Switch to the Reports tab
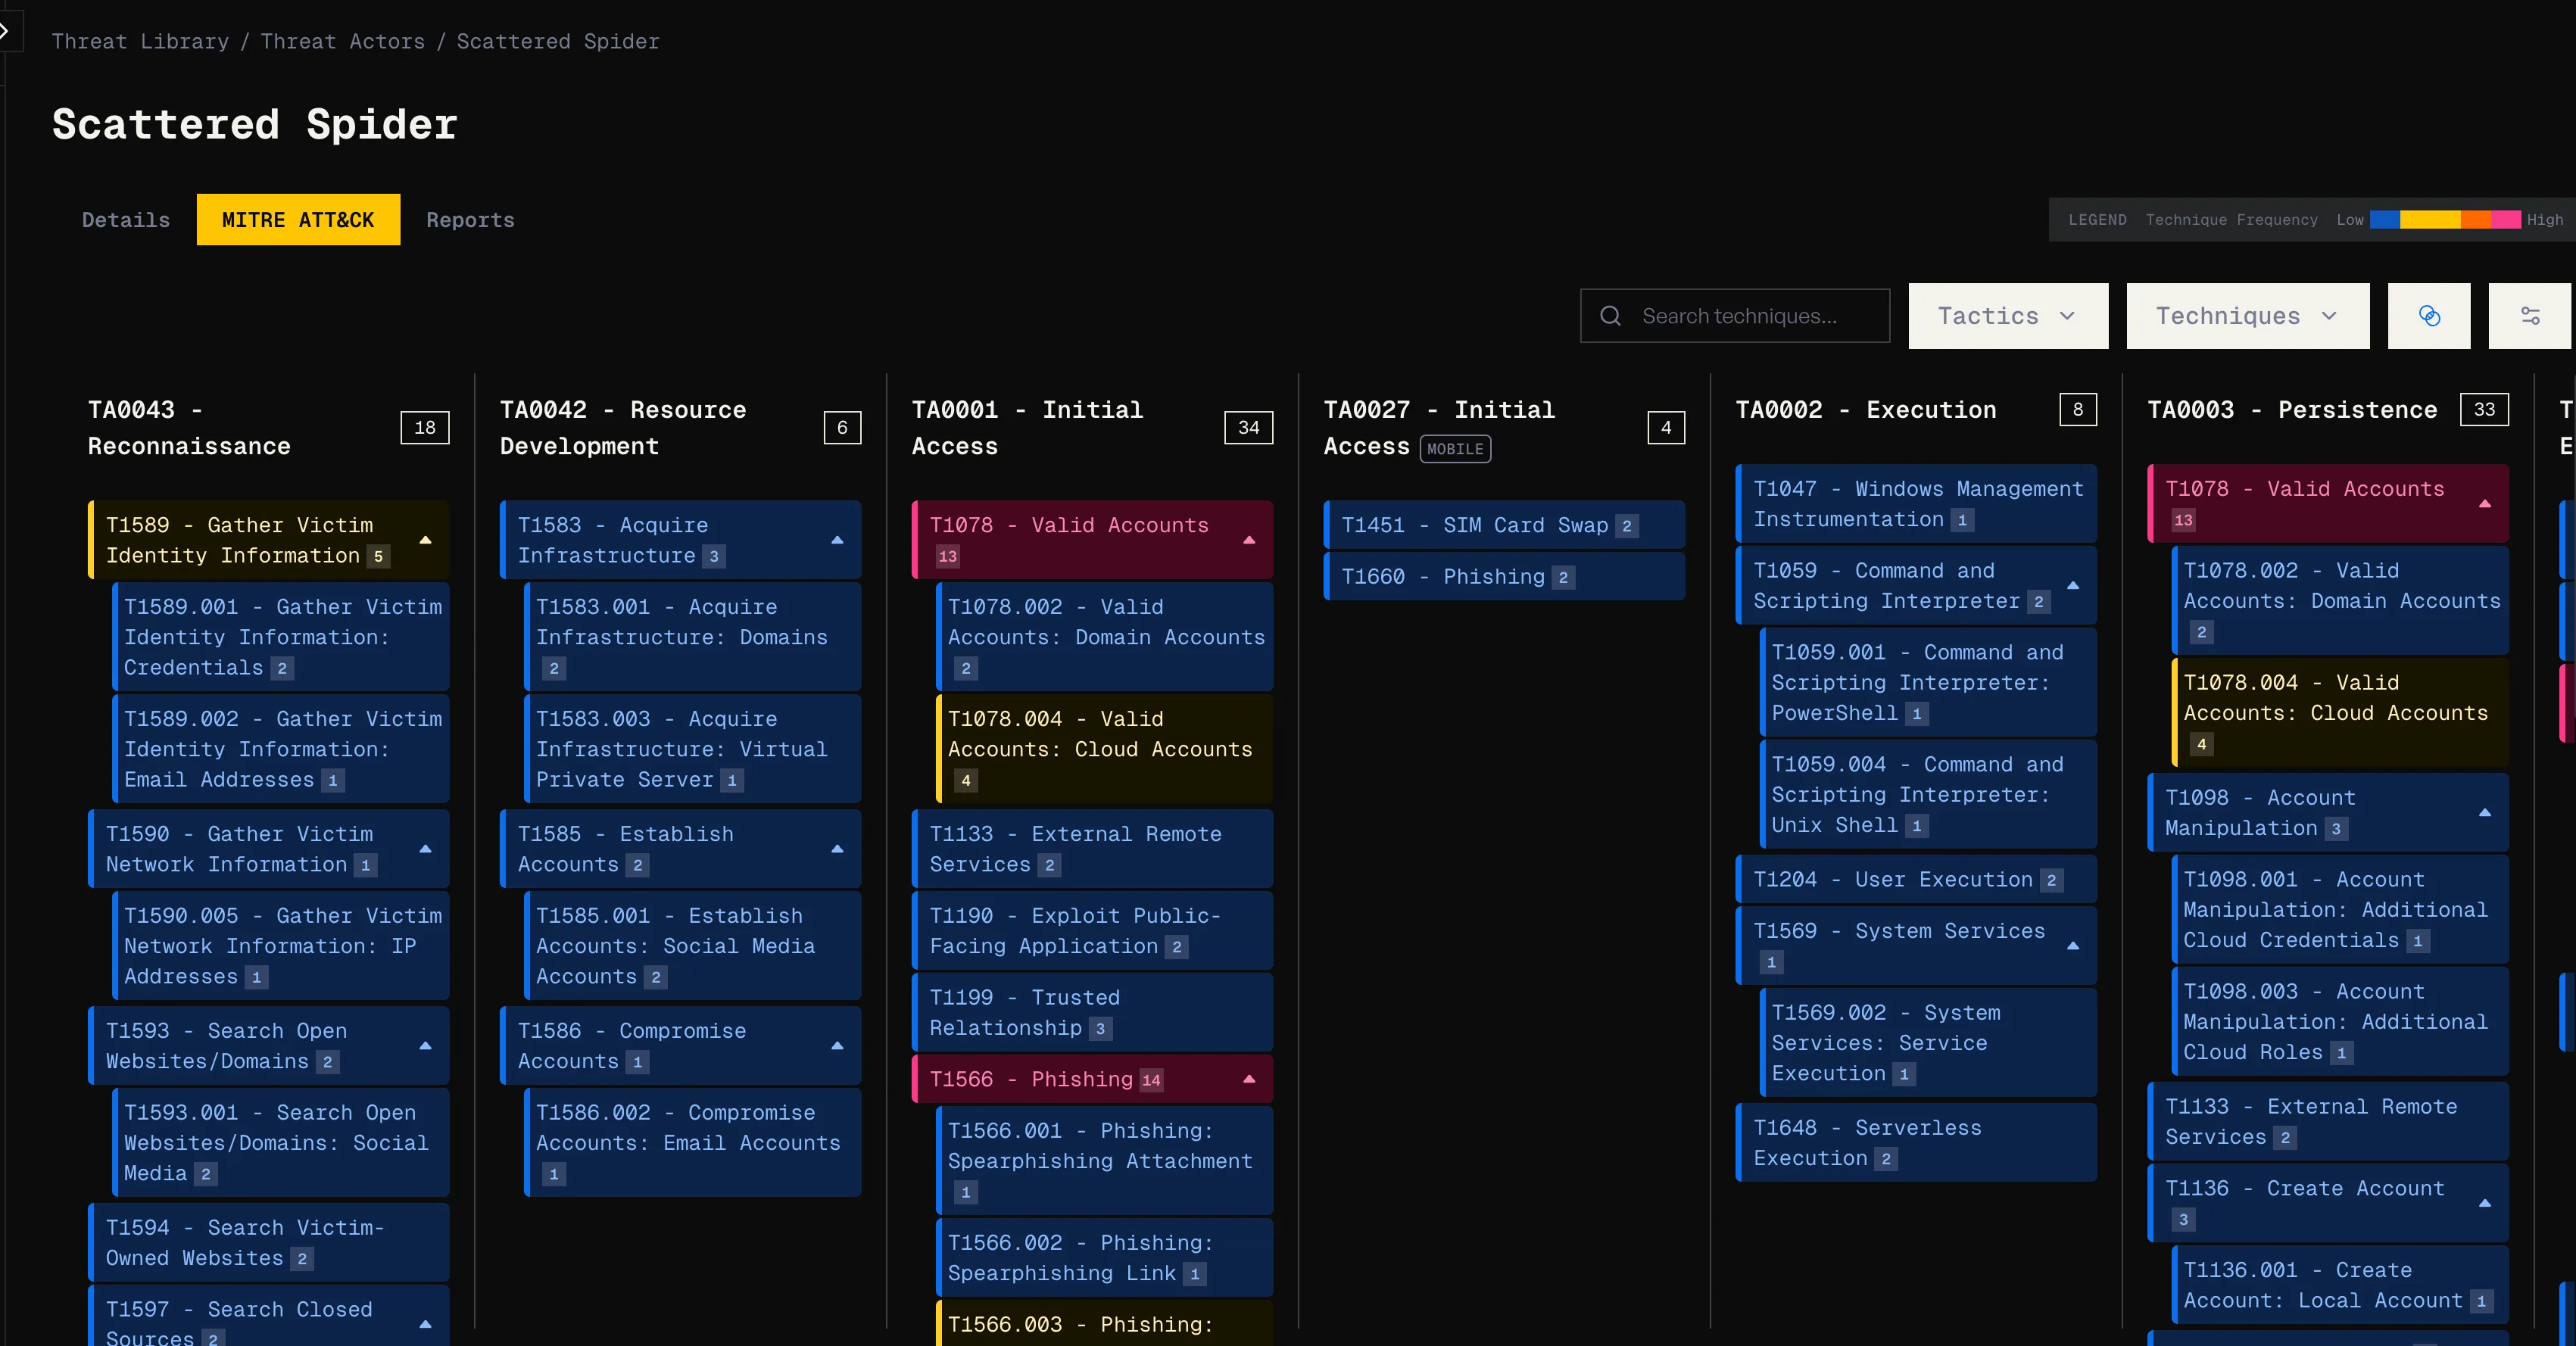Image resolution: width=2576 pixels, height=1346 pixels. click(469, 219)
